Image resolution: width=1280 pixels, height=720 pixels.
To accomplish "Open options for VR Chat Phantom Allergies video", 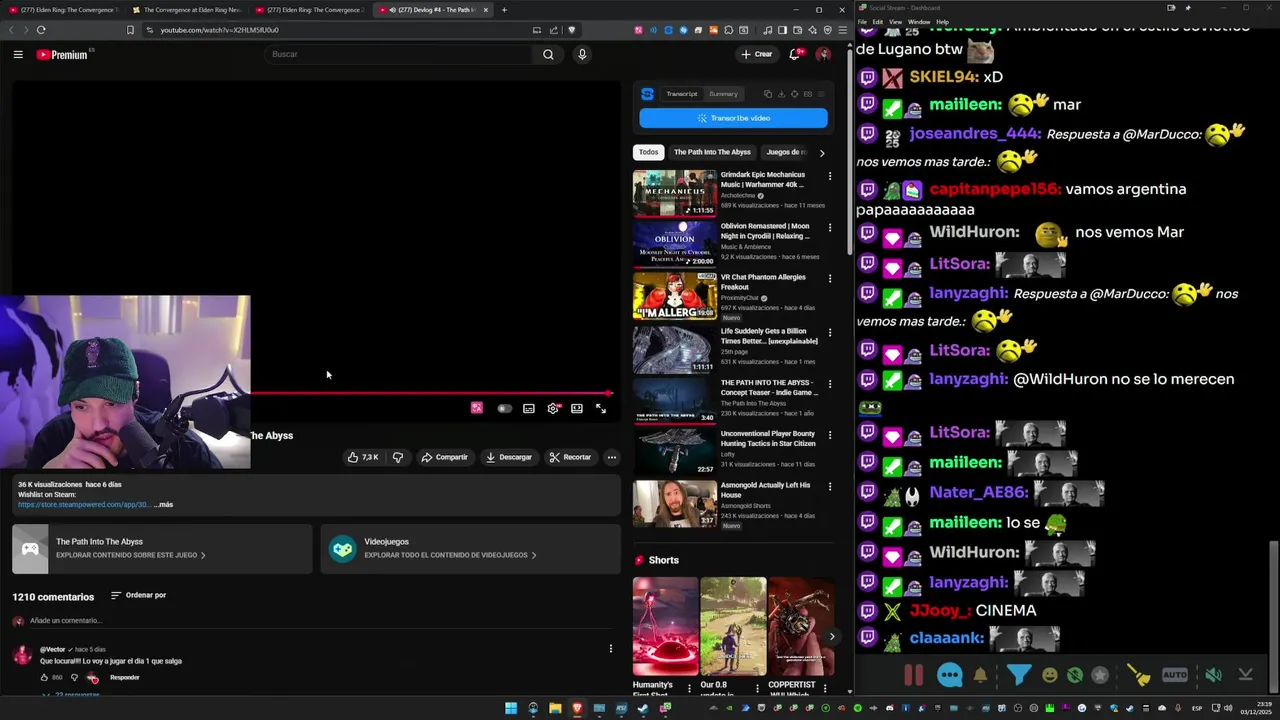I will point(829,278).
